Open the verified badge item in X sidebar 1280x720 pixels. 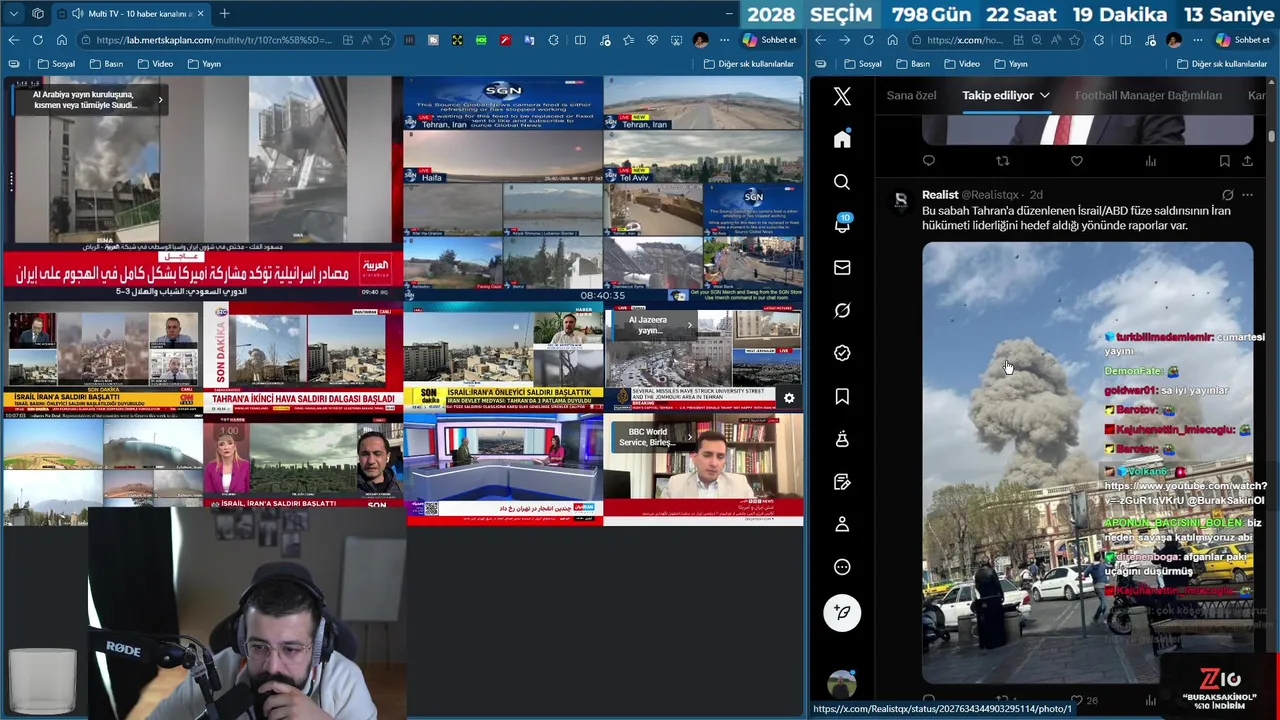point(842,353)
